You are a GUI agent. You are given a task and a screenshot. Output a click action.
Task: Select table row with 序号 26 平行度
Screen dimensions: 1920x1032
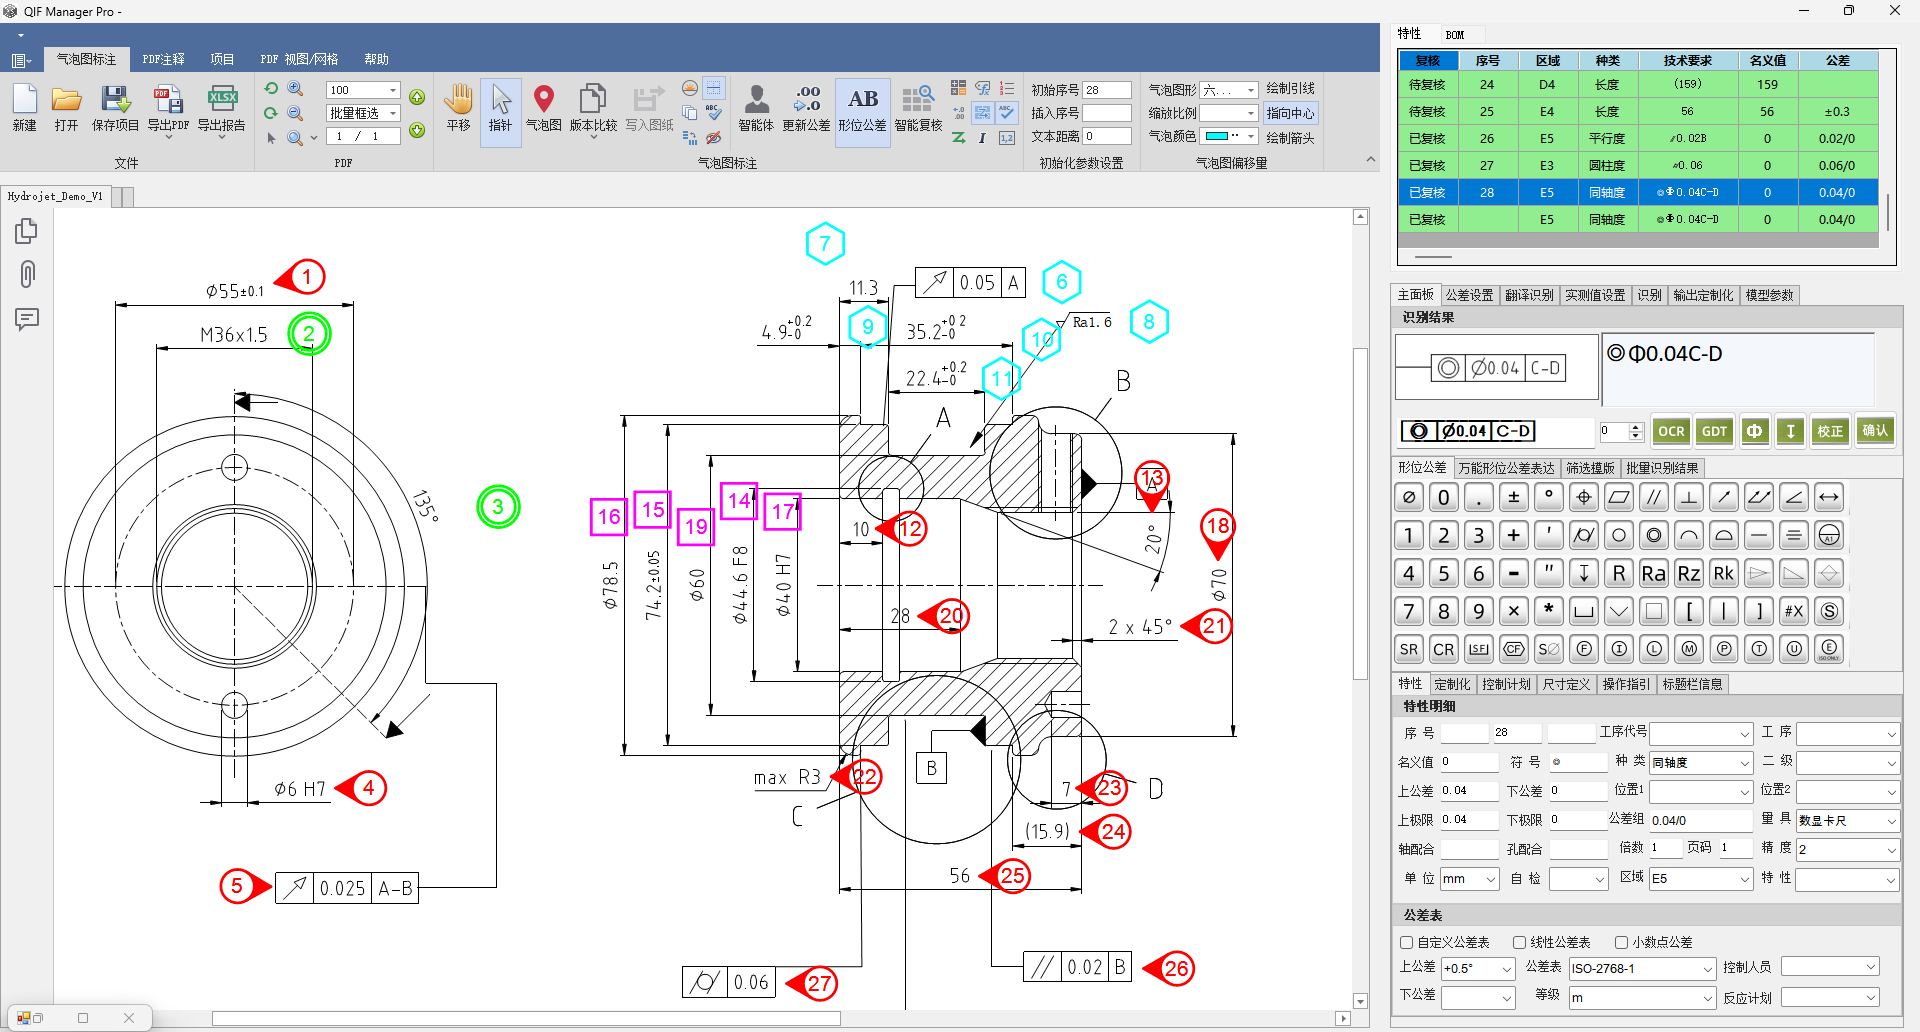tap(1637, 138)
